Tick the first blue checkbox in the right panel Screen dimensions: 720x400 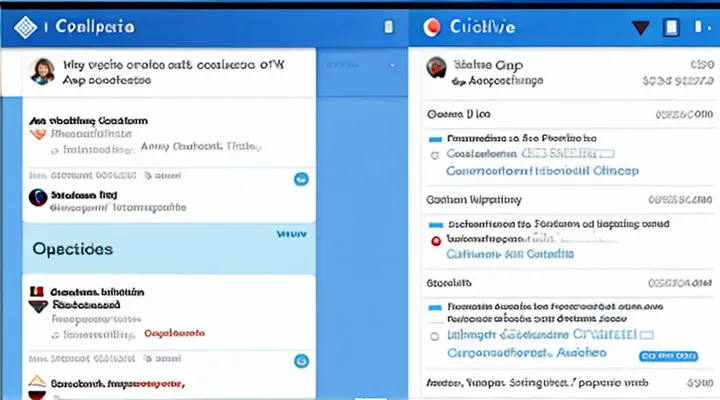tap(435, 139)
